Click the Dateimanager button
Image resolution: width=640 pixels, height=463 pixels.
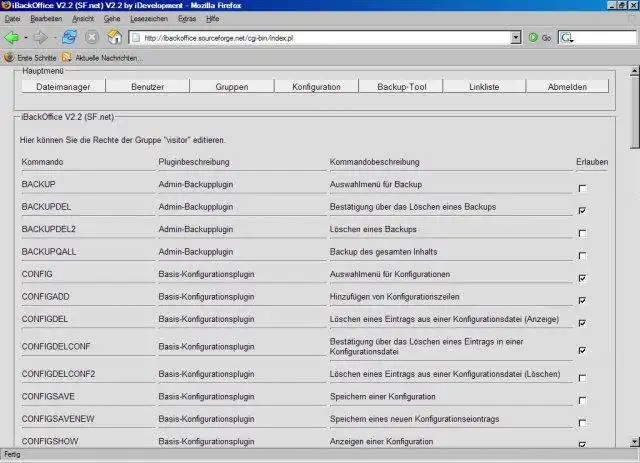[63, 87]
